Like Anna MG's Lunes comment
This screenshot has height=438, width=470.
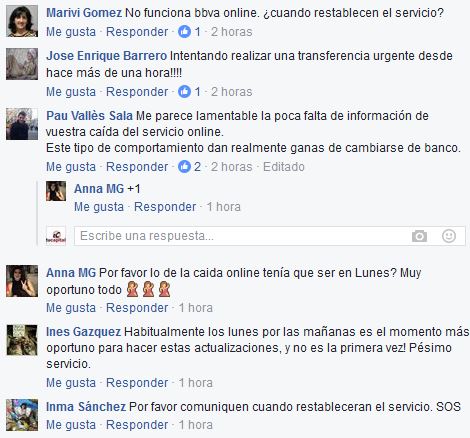[71, 308]
